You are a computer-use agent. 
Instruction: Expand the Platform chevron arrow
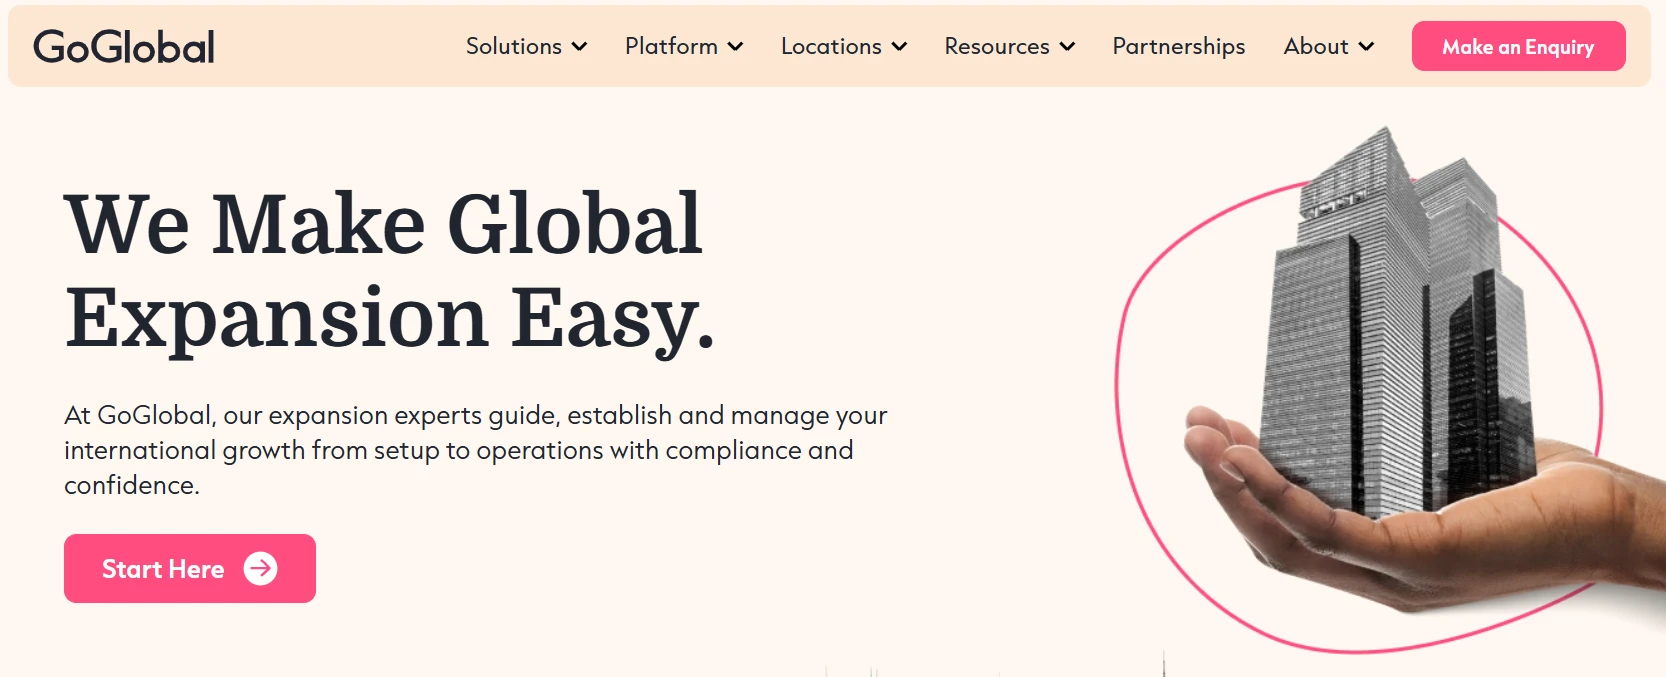pyautogui.click(x=735, y=47)
